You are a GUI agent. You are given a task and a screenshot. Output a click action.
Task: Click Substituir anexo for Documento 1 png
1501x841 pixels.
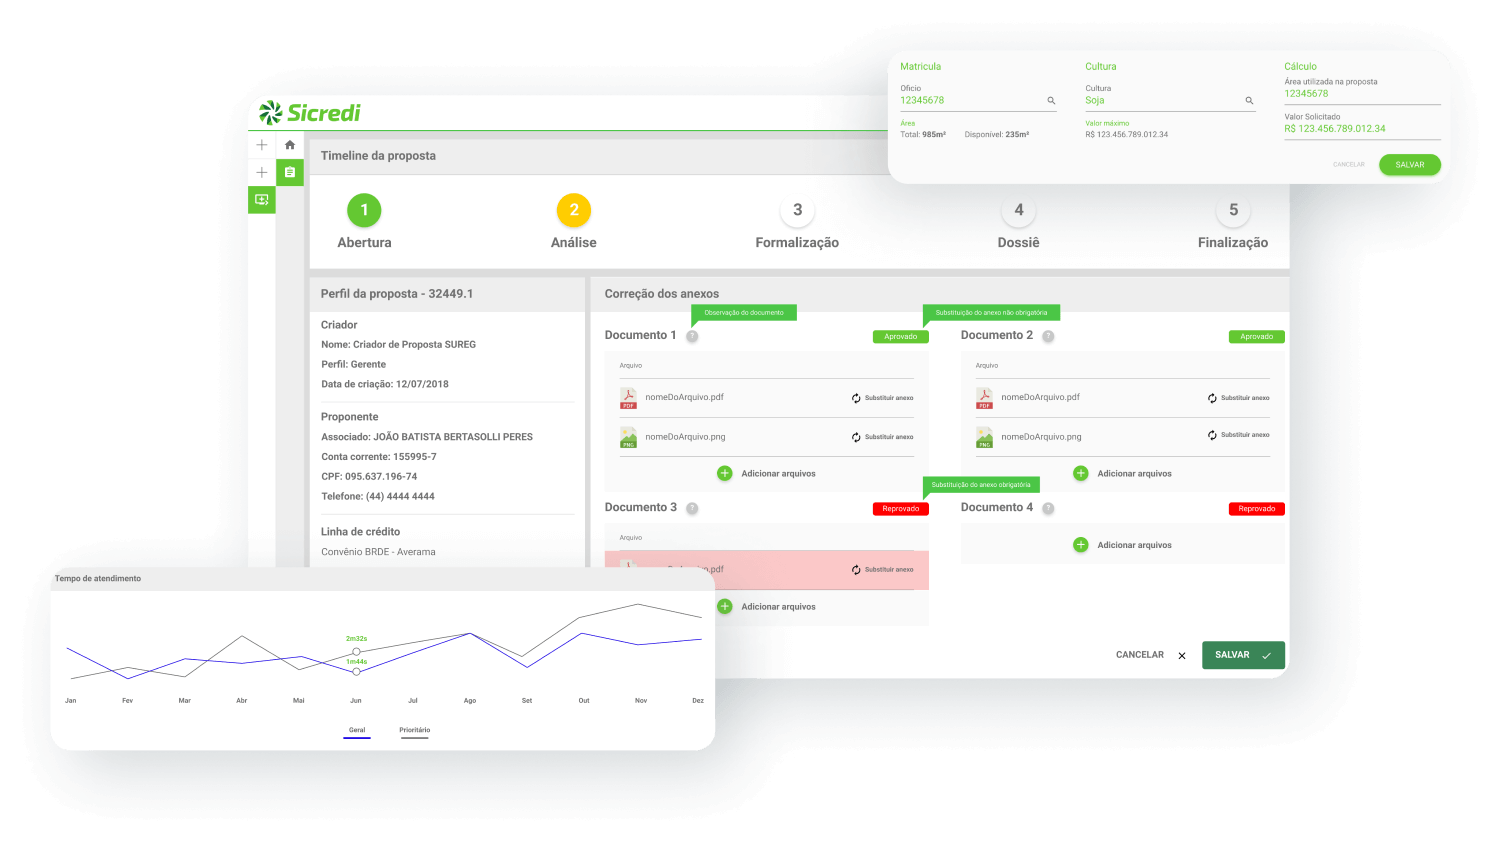[889, 437]
